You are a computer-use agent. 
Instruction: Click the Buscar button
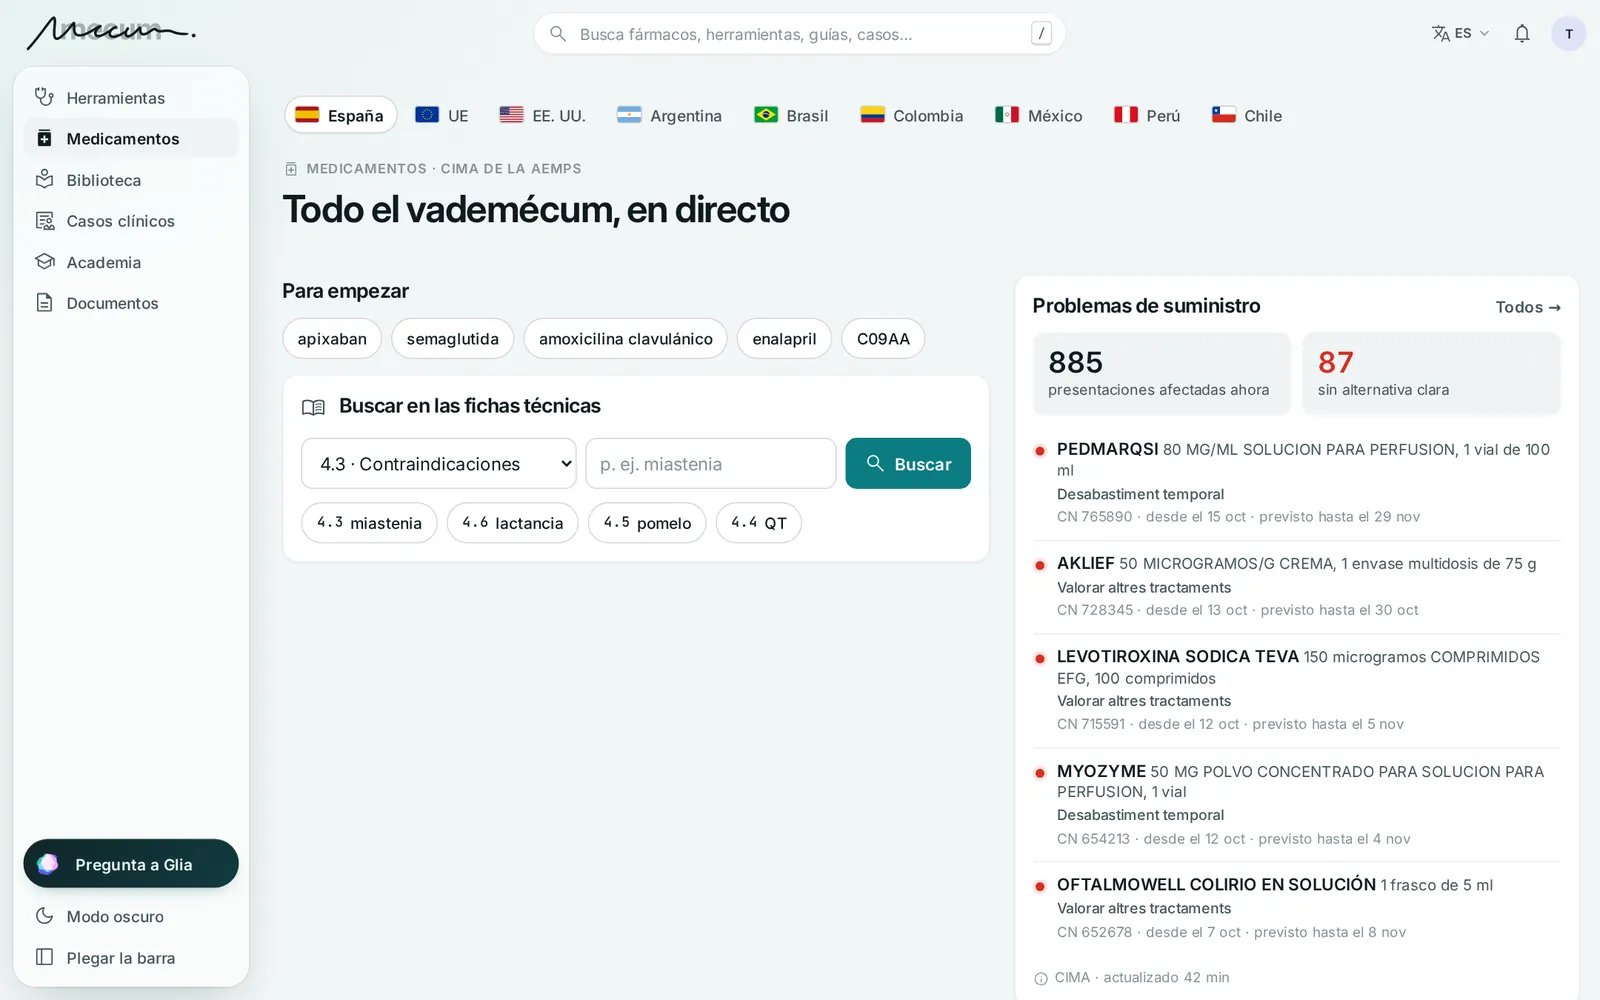click(x=908, y=464)
